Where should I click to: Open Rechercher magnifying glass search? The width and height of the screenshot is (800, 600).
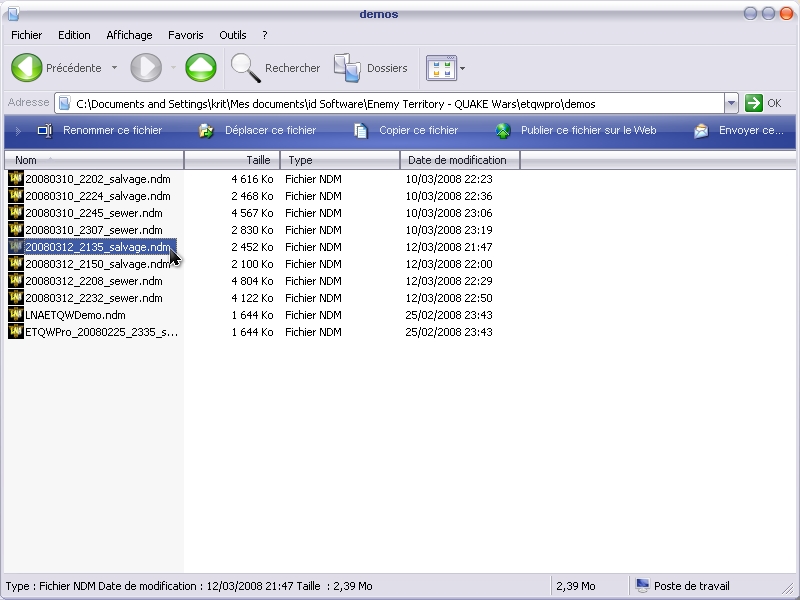coord(245,68)
